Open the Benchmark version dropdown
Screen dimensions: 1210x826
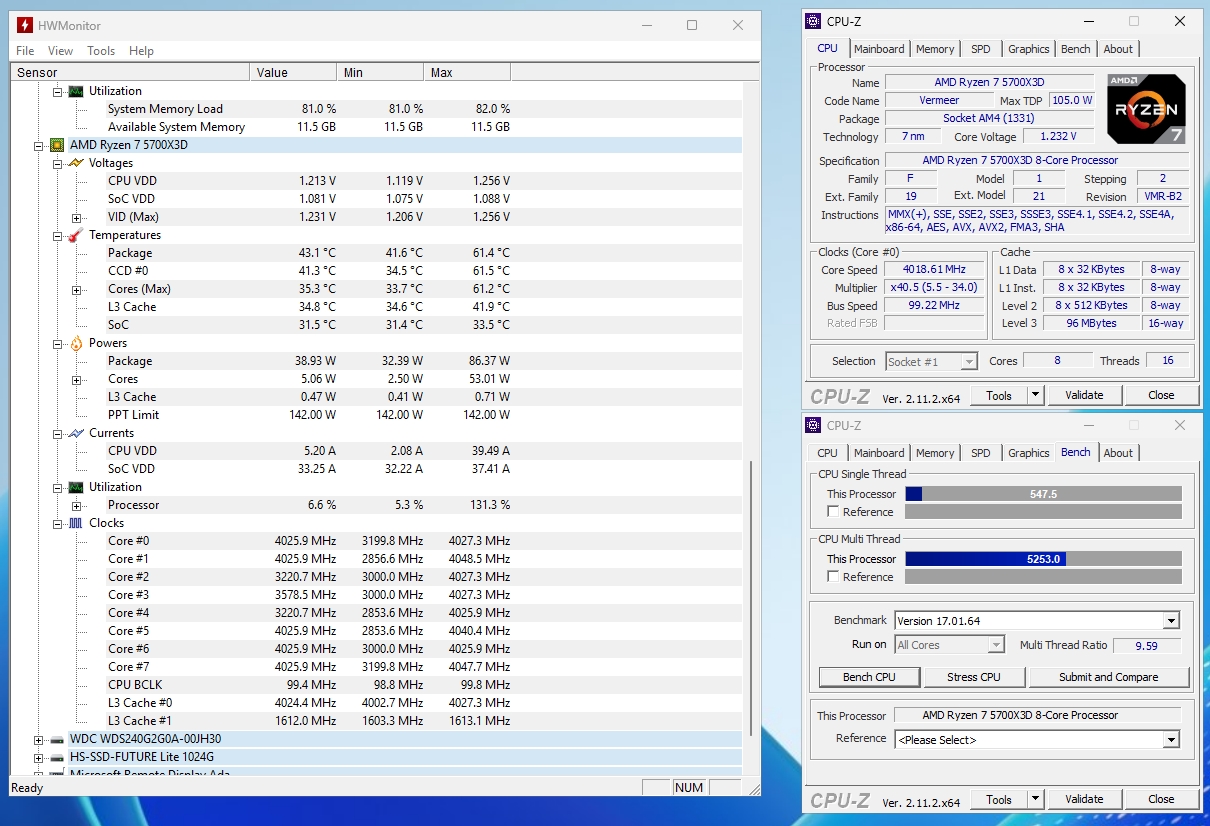(x=1171, y=621)
